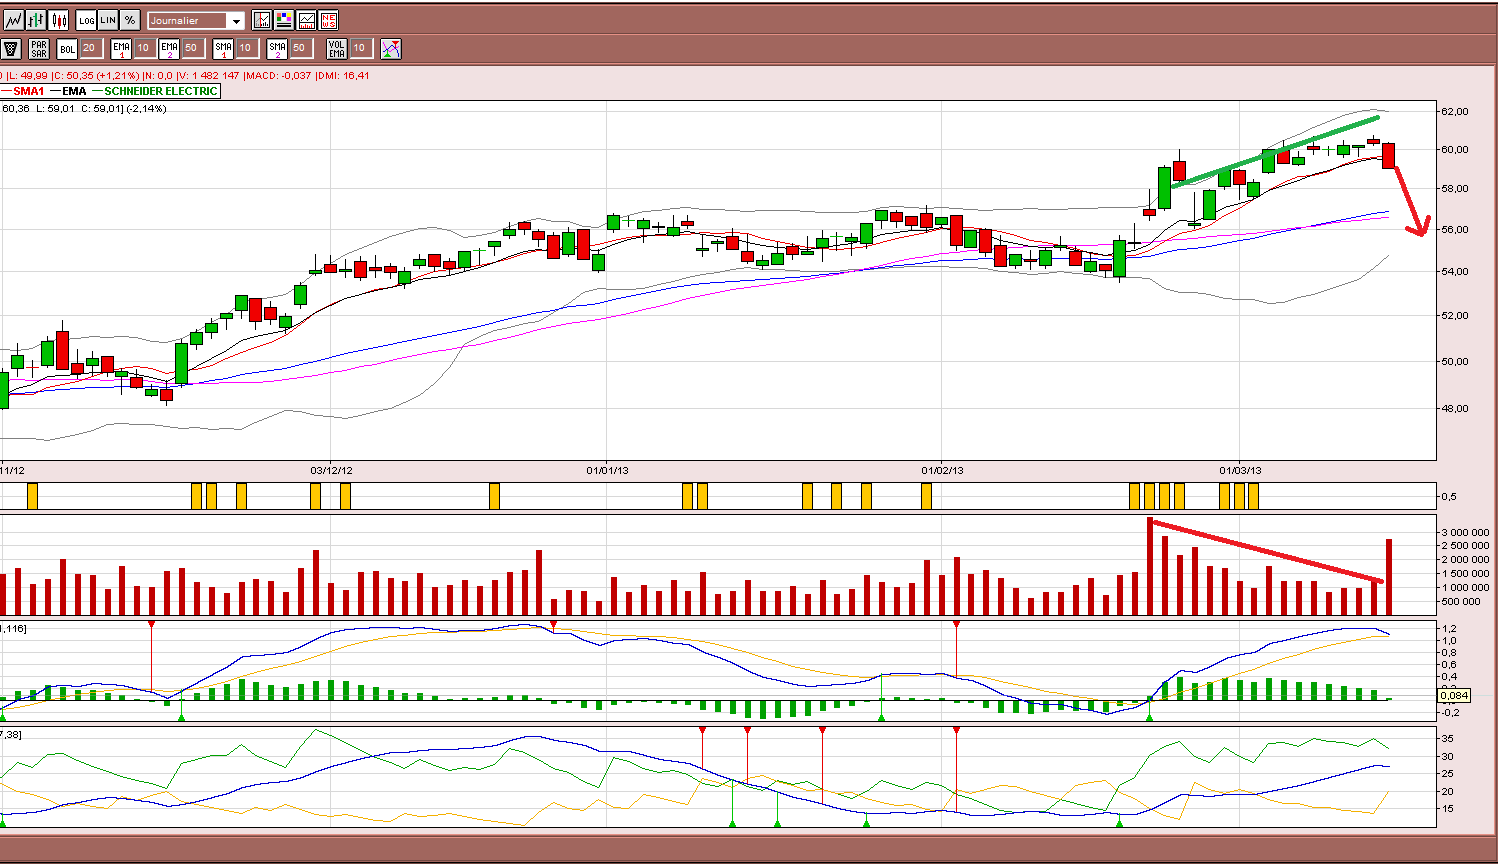Screen dimensions: 1498x864
Task: Click the 0,5 signal strip axis label
Action: [x=1449, y=497]
